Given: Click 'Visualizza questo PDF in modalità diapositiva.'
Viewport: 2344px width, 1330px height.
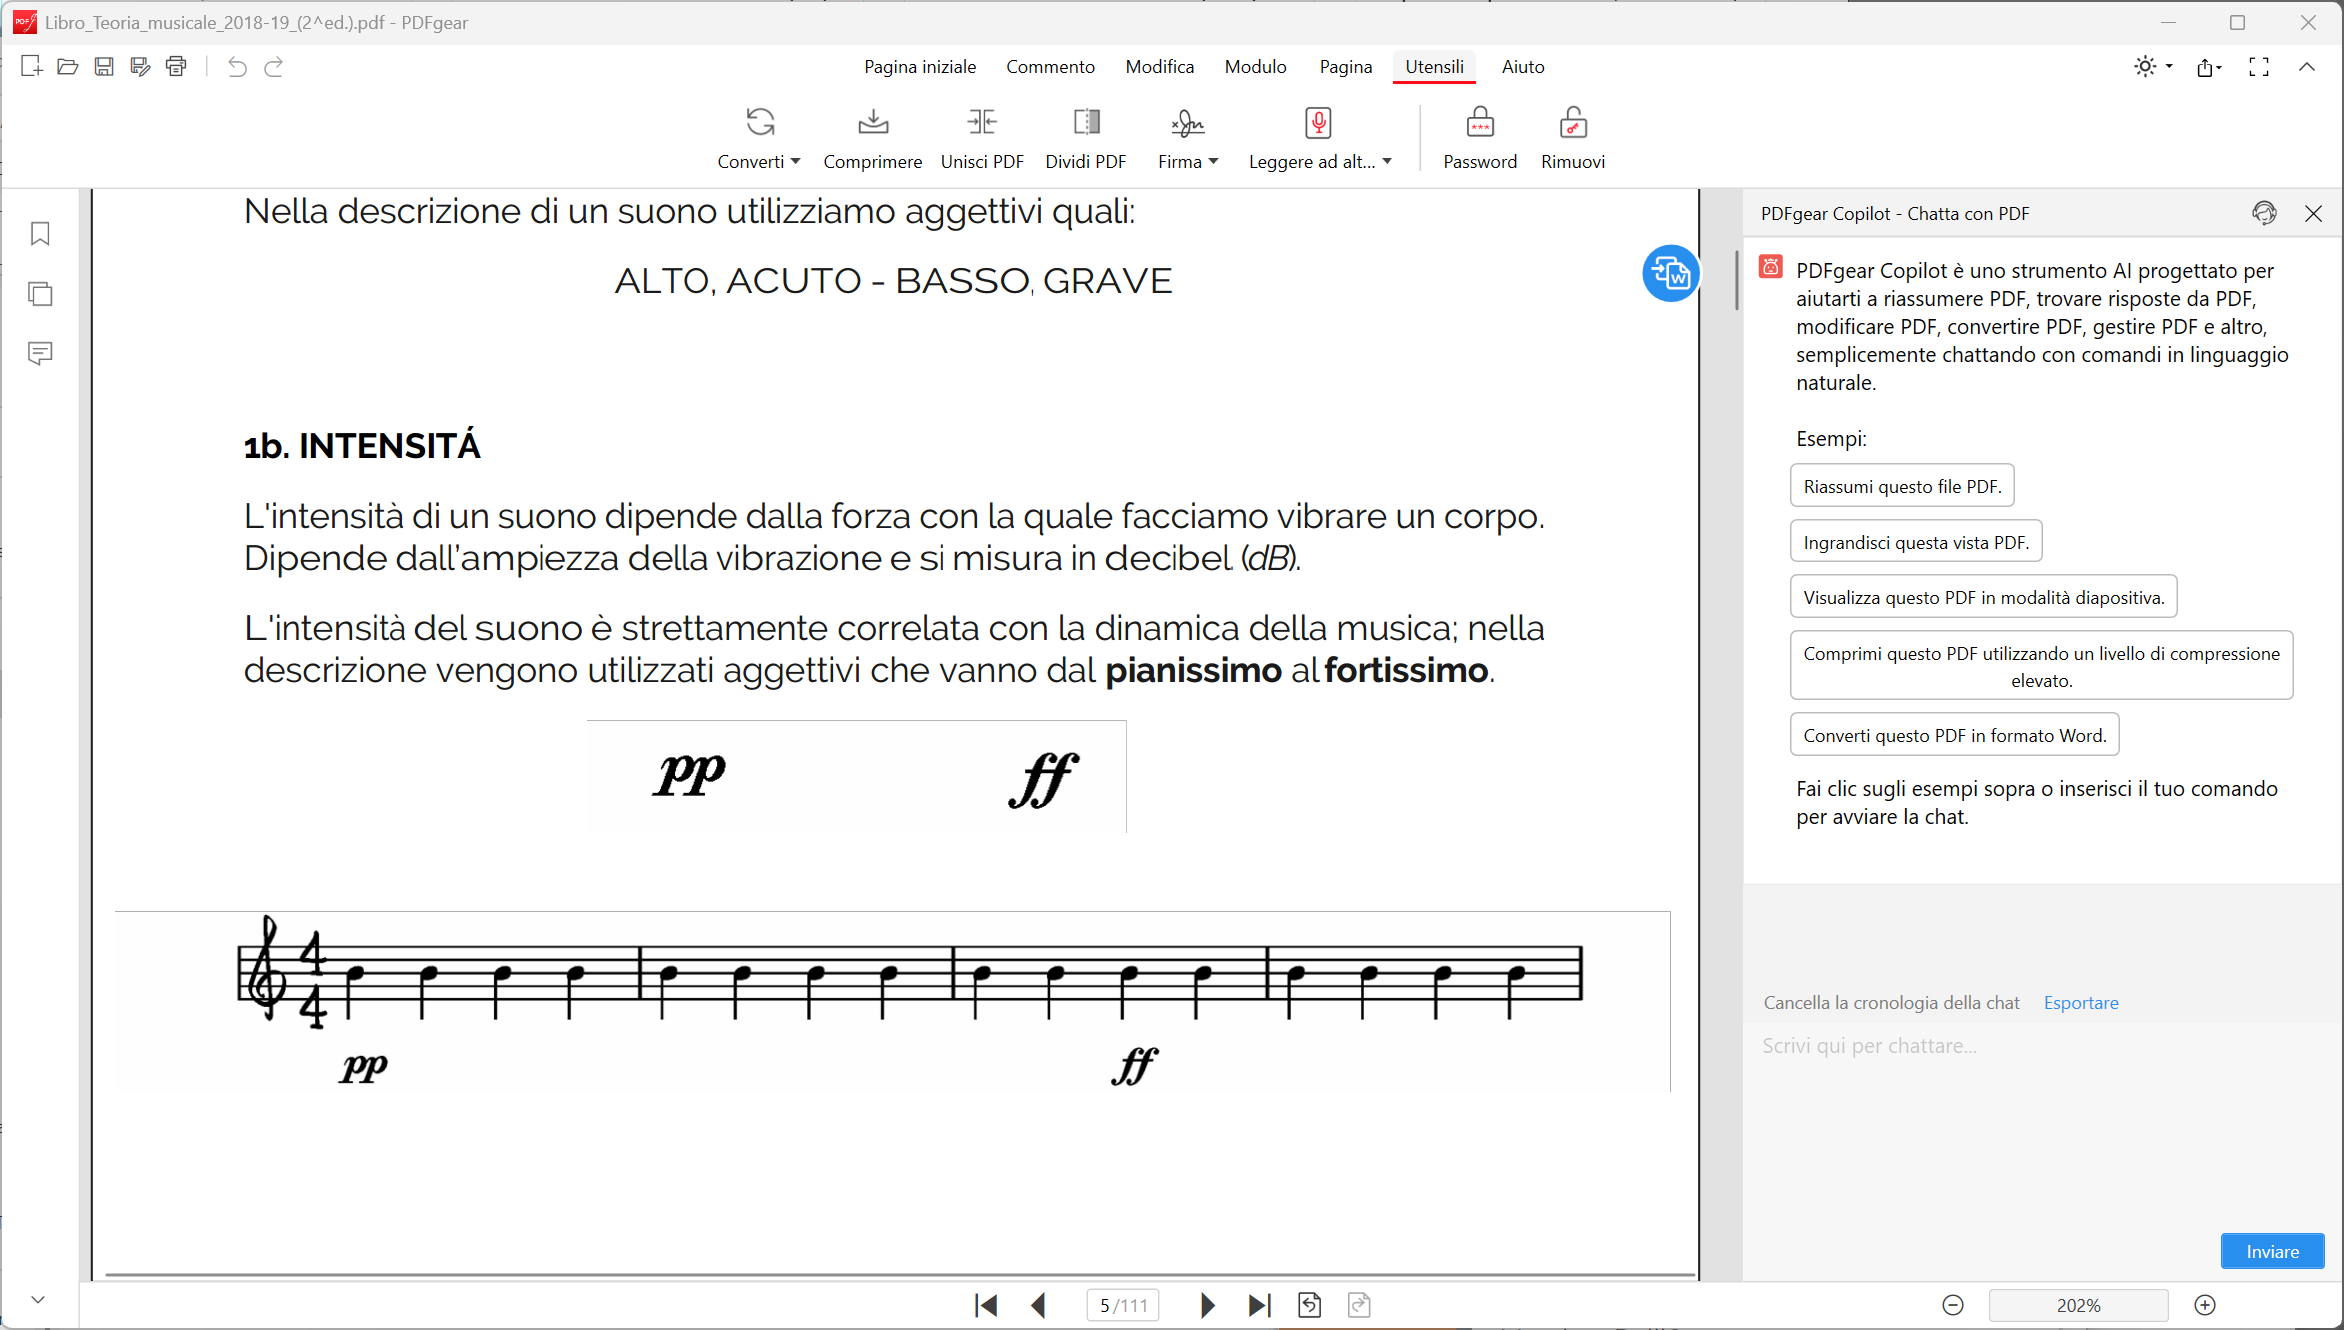Looking at the screenshot, I should pos(1983,597).
